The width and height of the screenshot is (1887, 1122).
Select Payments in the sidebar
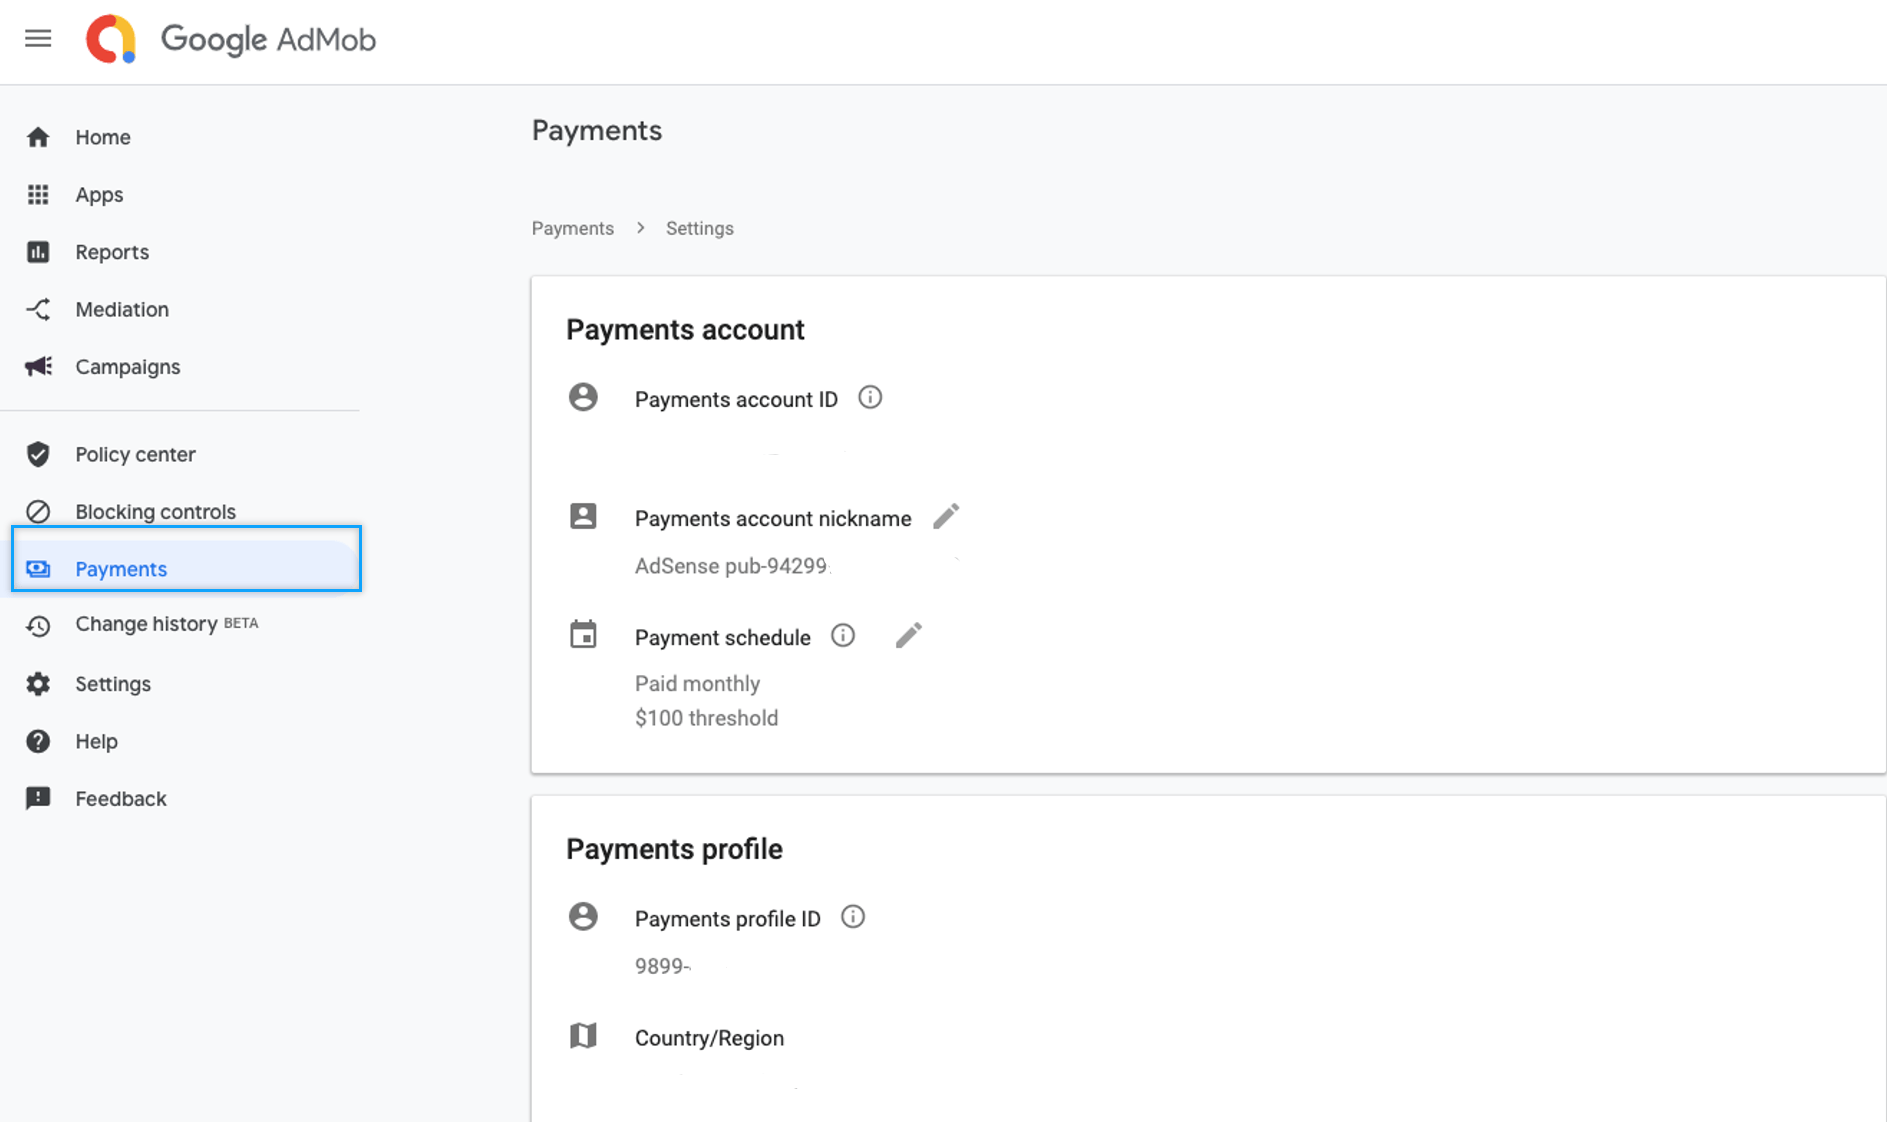121,569
